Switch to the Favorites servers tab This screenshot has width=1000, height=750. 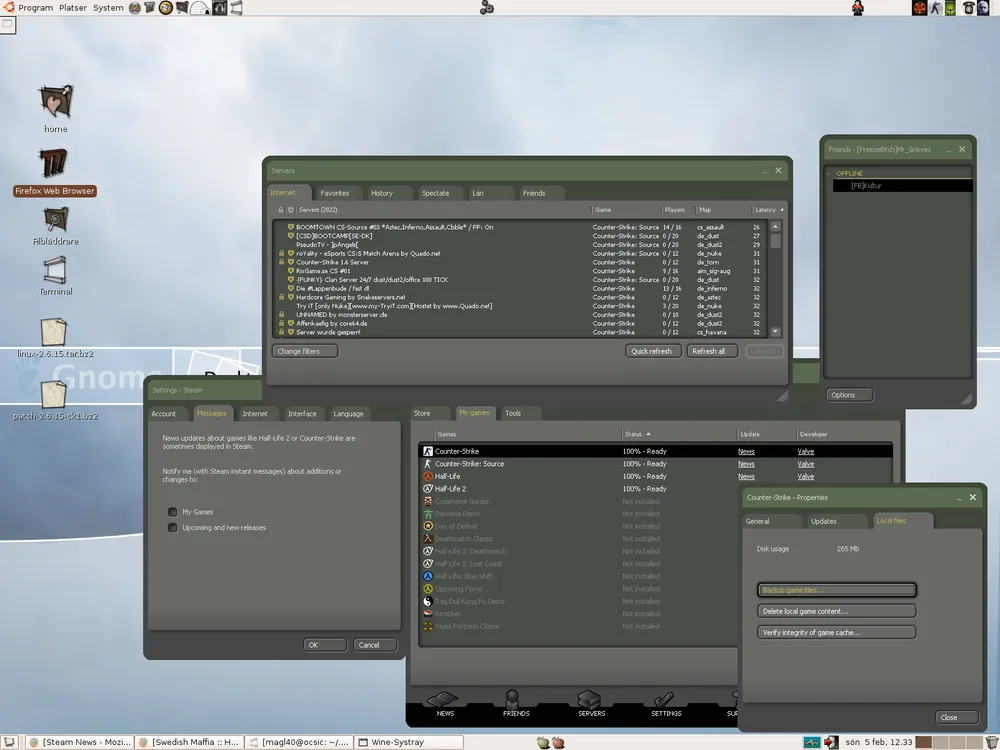pyautogui.click(x=335, y=193)
